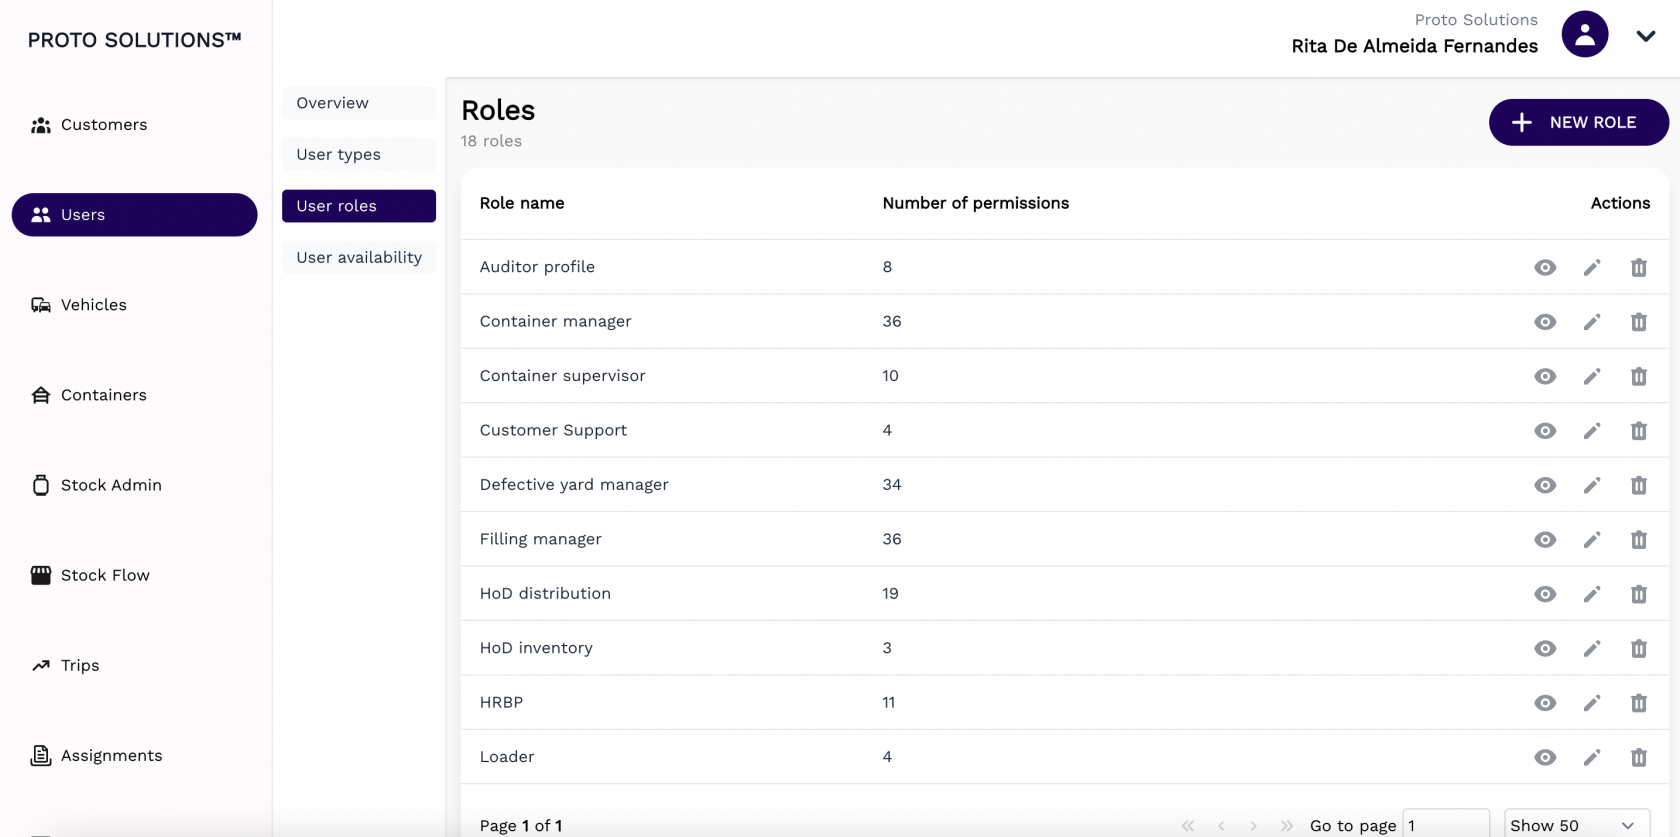Edit the HoD distribution role
The width and height of the screenshot is (1680, 837).
click(1592, 594)
